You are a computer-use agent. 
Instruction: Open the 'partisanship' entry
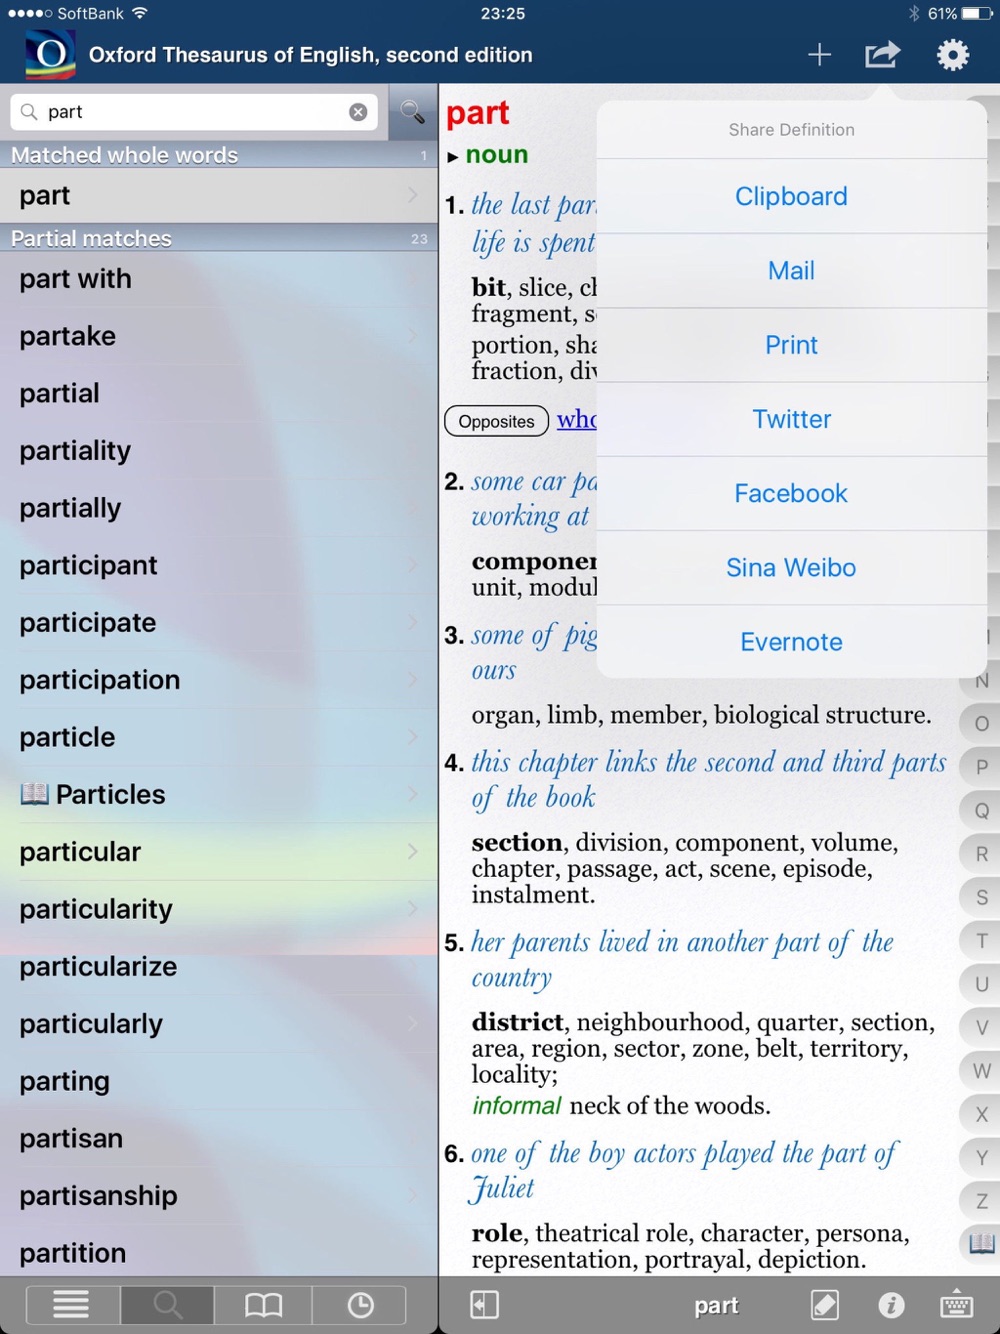tap(218, 1196)
